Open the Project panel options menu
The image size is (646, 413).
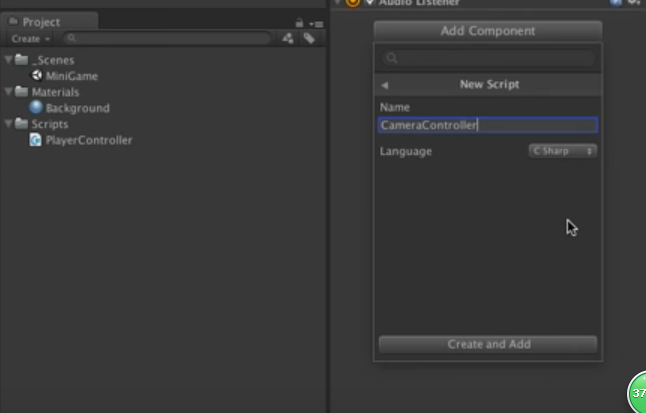[316, 24]
